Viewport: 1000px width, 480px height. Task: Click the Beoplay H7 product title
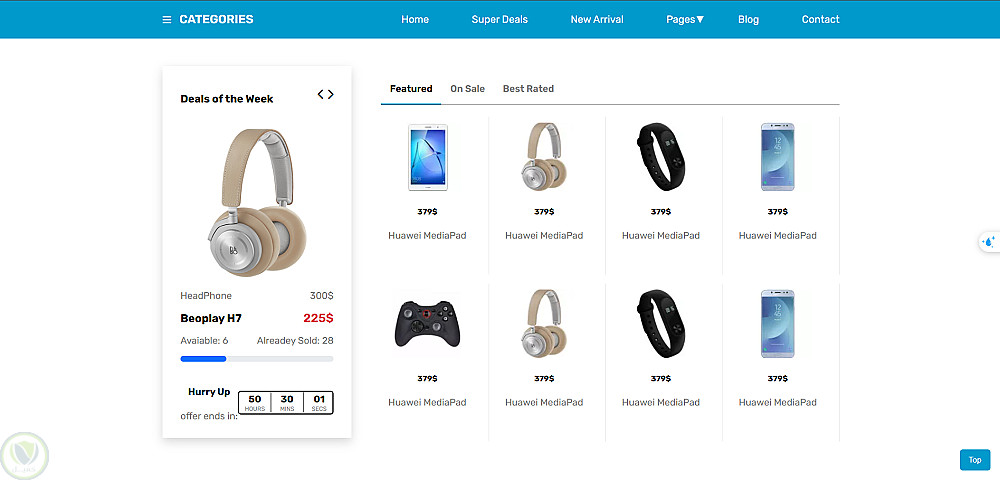click(210, 318)
